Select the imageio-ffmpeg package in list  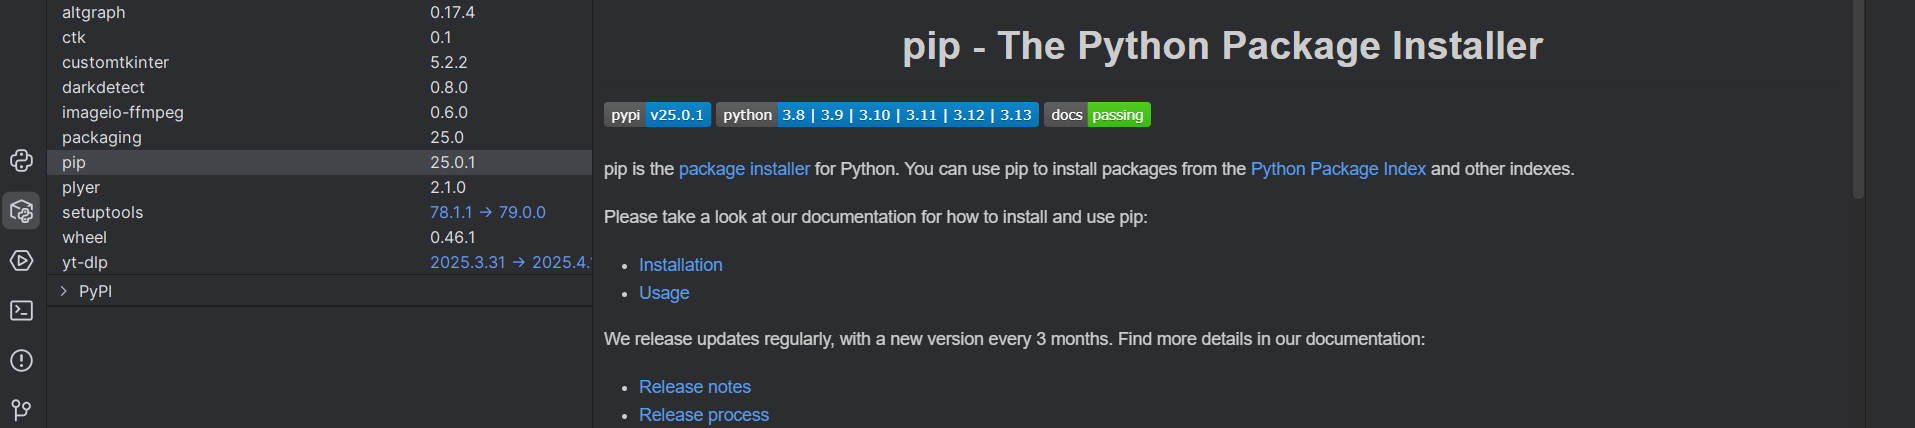tap(122, 112)
